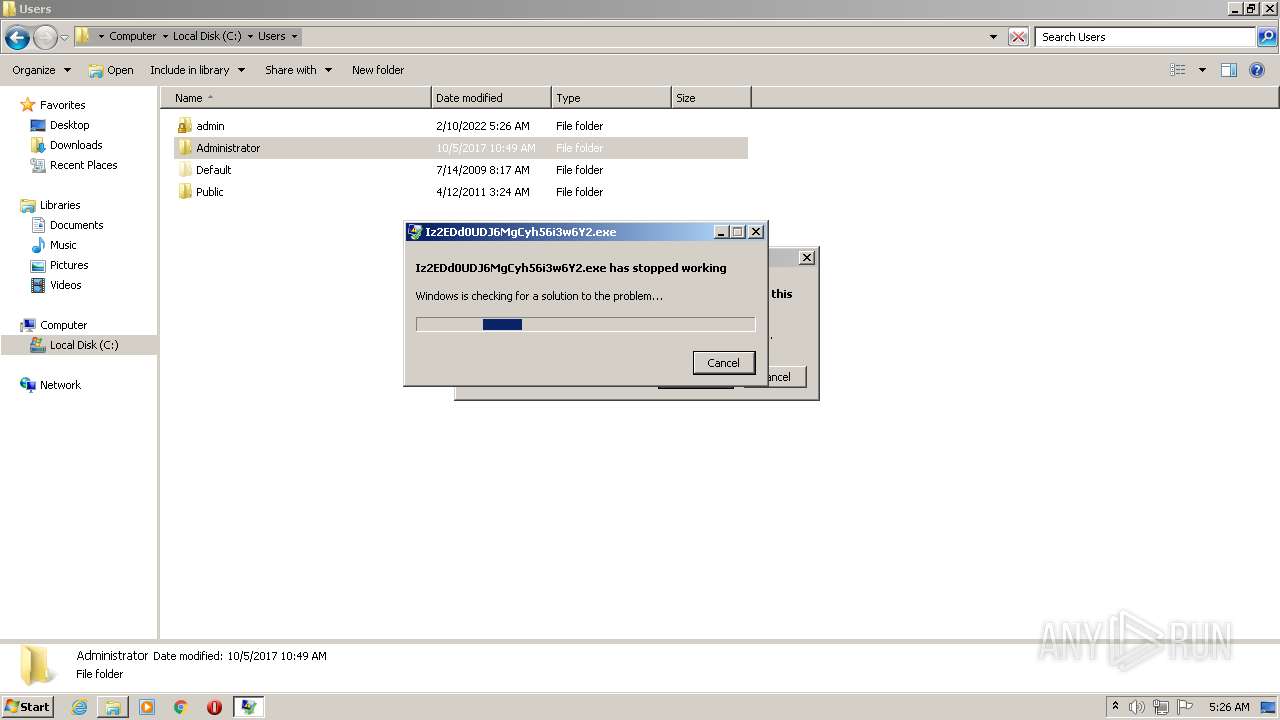
Task: Click Favorites in navigation pane
Action: [62, 105]
